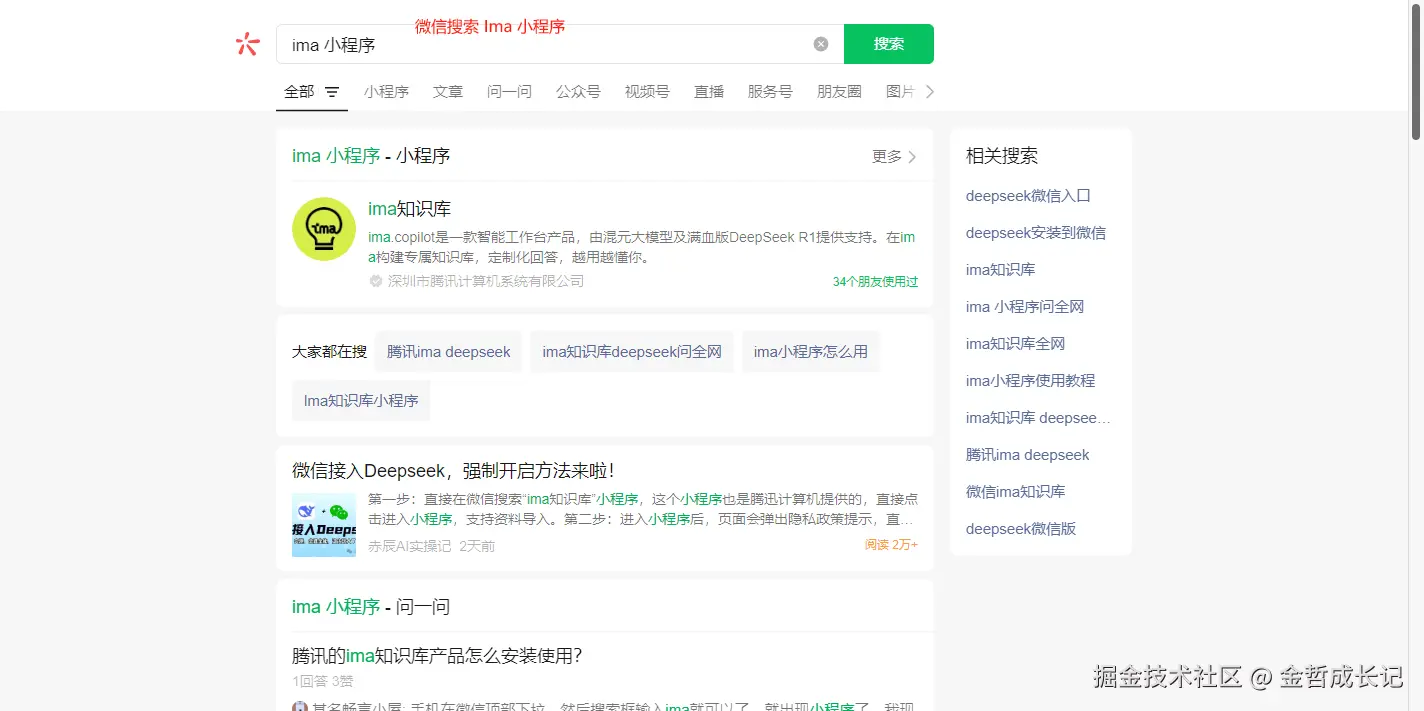Image resolution: width=1424 pixels, height=711 pixels.
Task: Open related search ima知识库 deepsee…
Action: coord(1038,418)
